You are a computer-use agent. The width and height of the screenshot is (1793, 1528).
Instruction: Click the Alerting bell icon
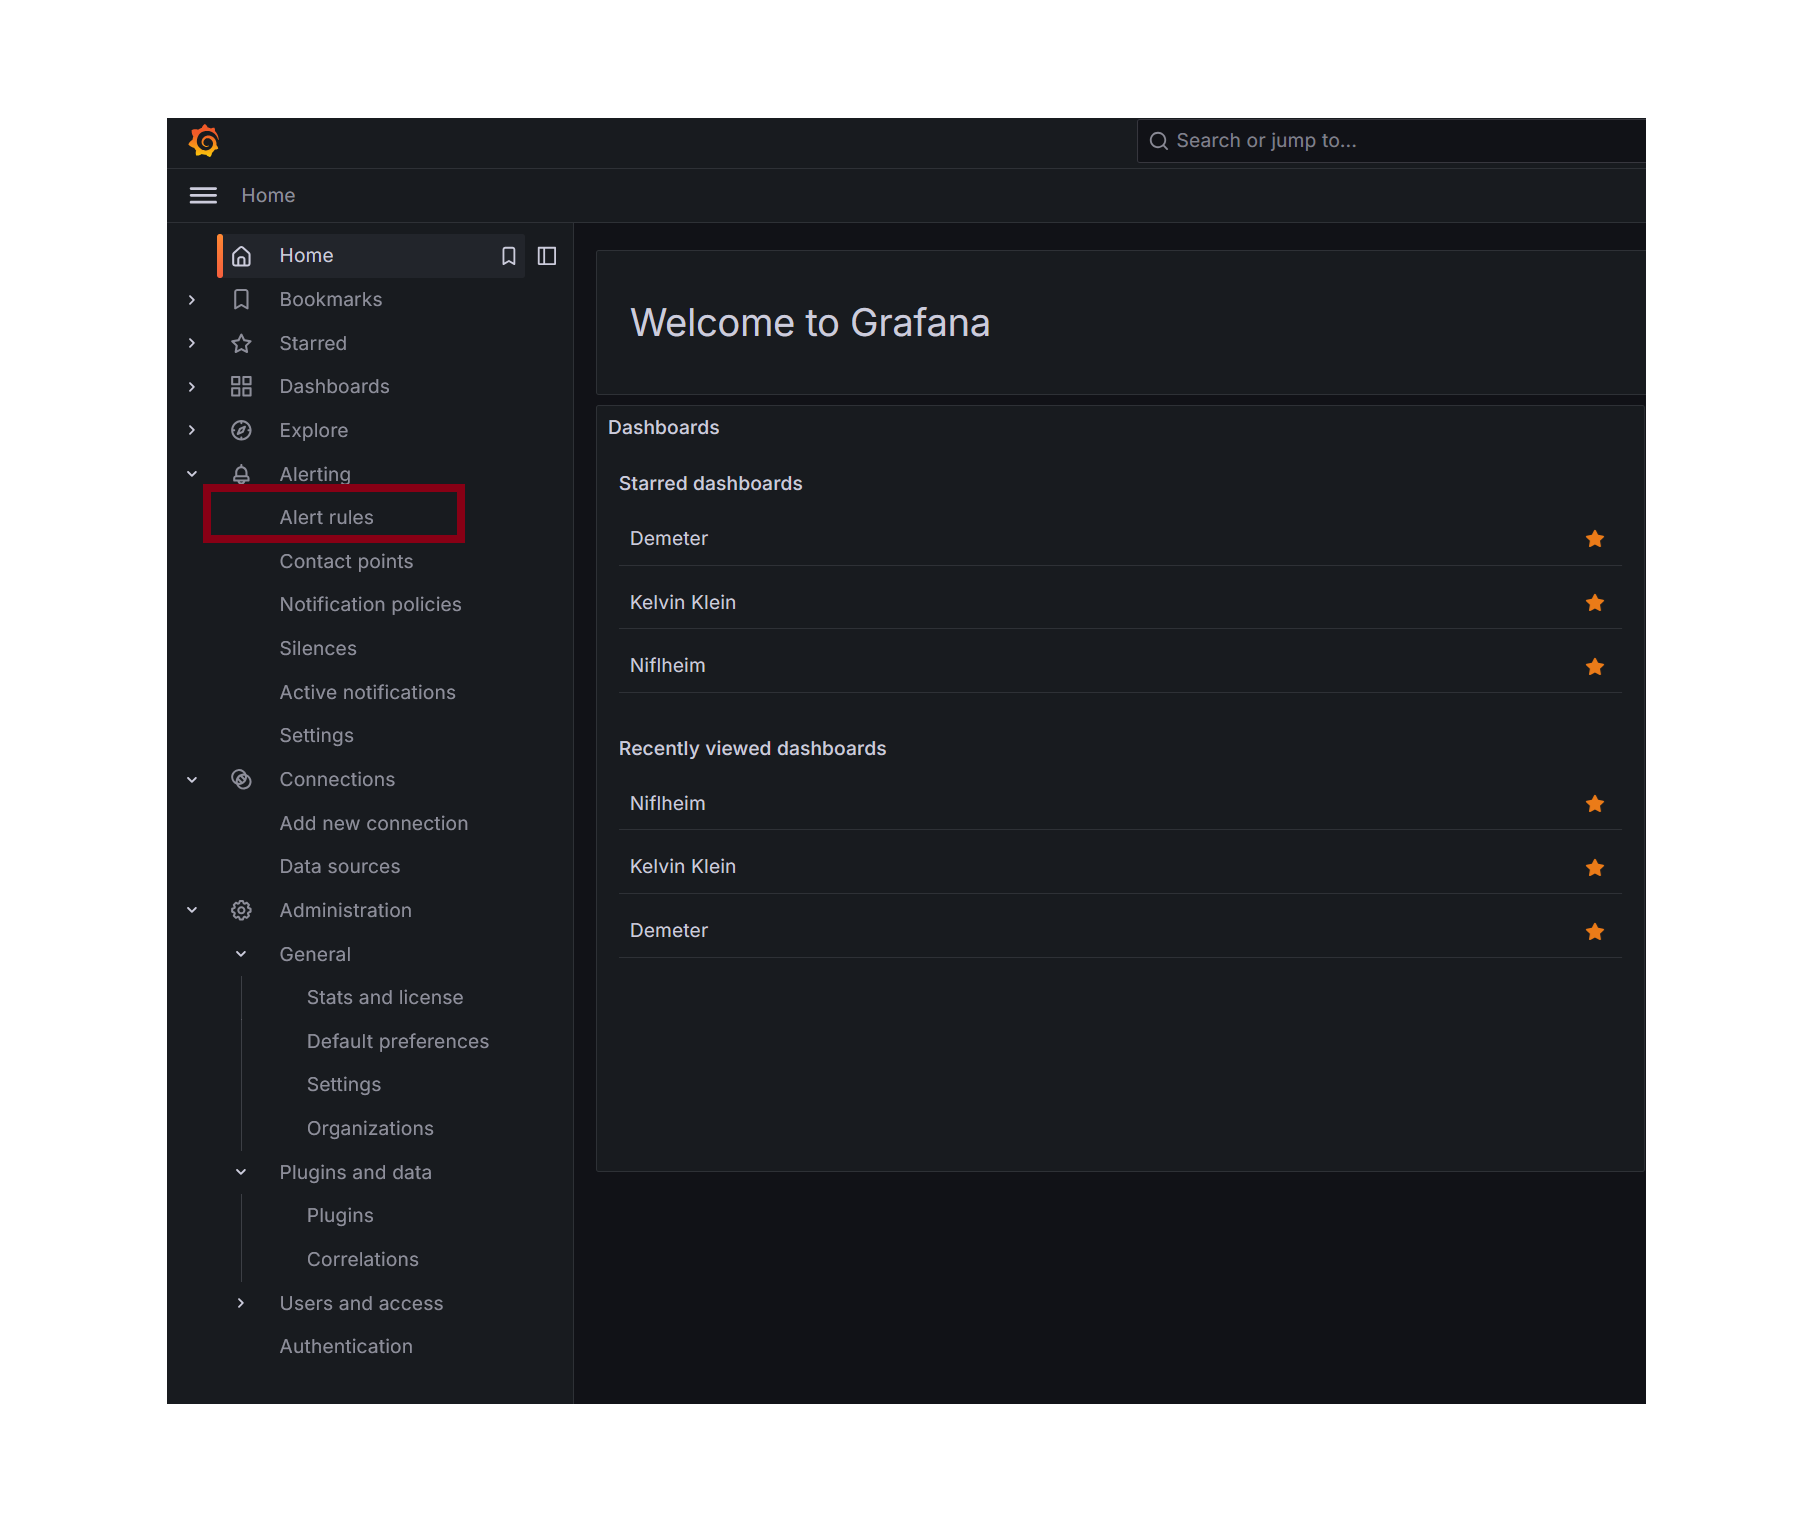(x=241, y=474)
